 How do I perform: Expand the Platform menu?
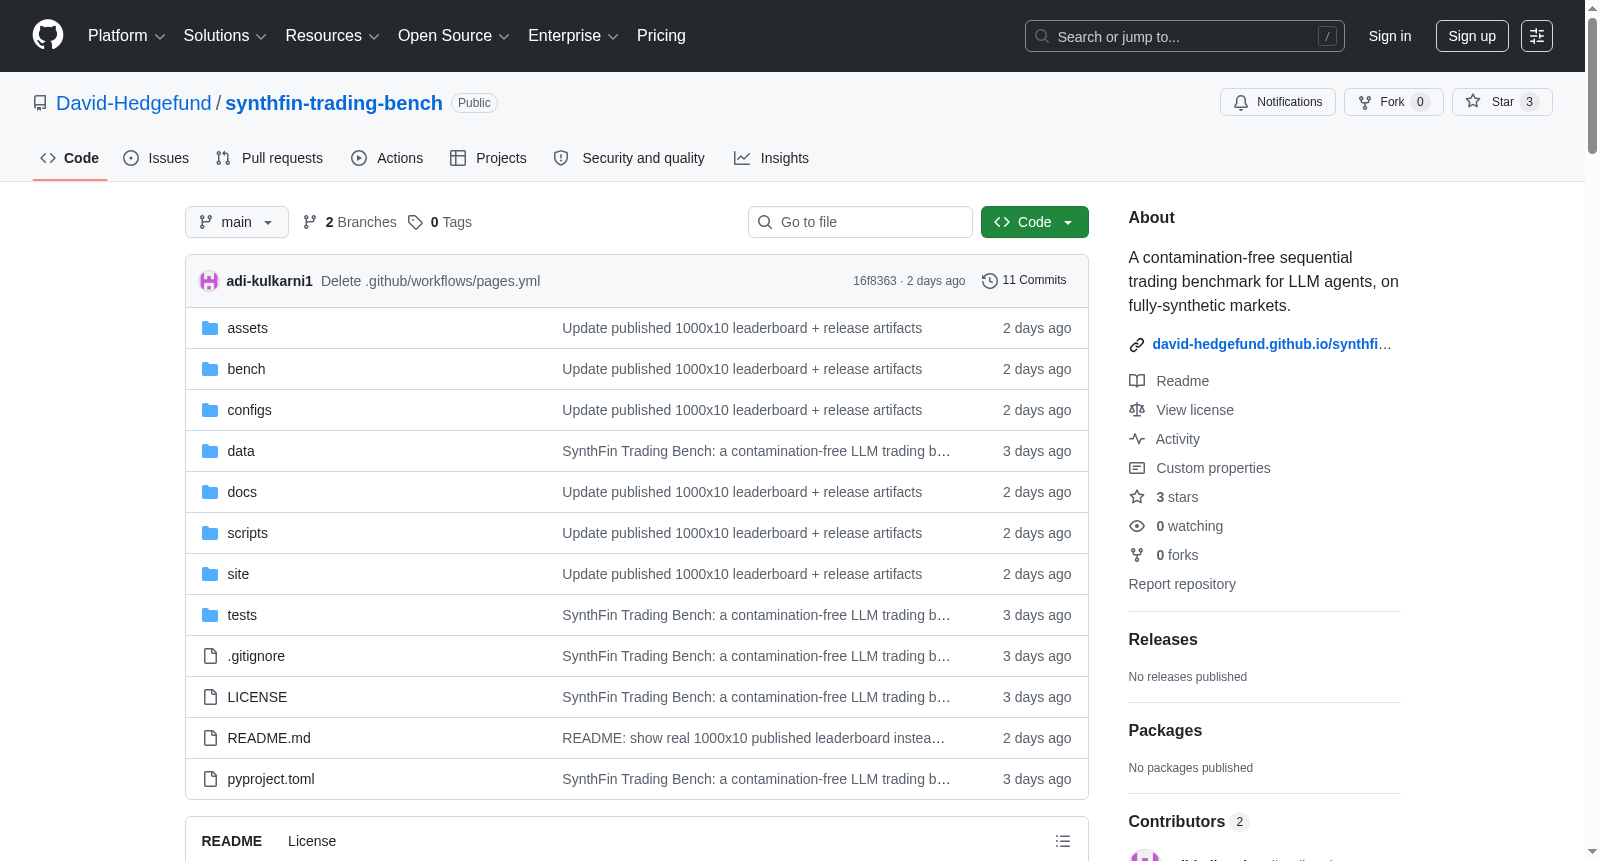tap(127, 36)
